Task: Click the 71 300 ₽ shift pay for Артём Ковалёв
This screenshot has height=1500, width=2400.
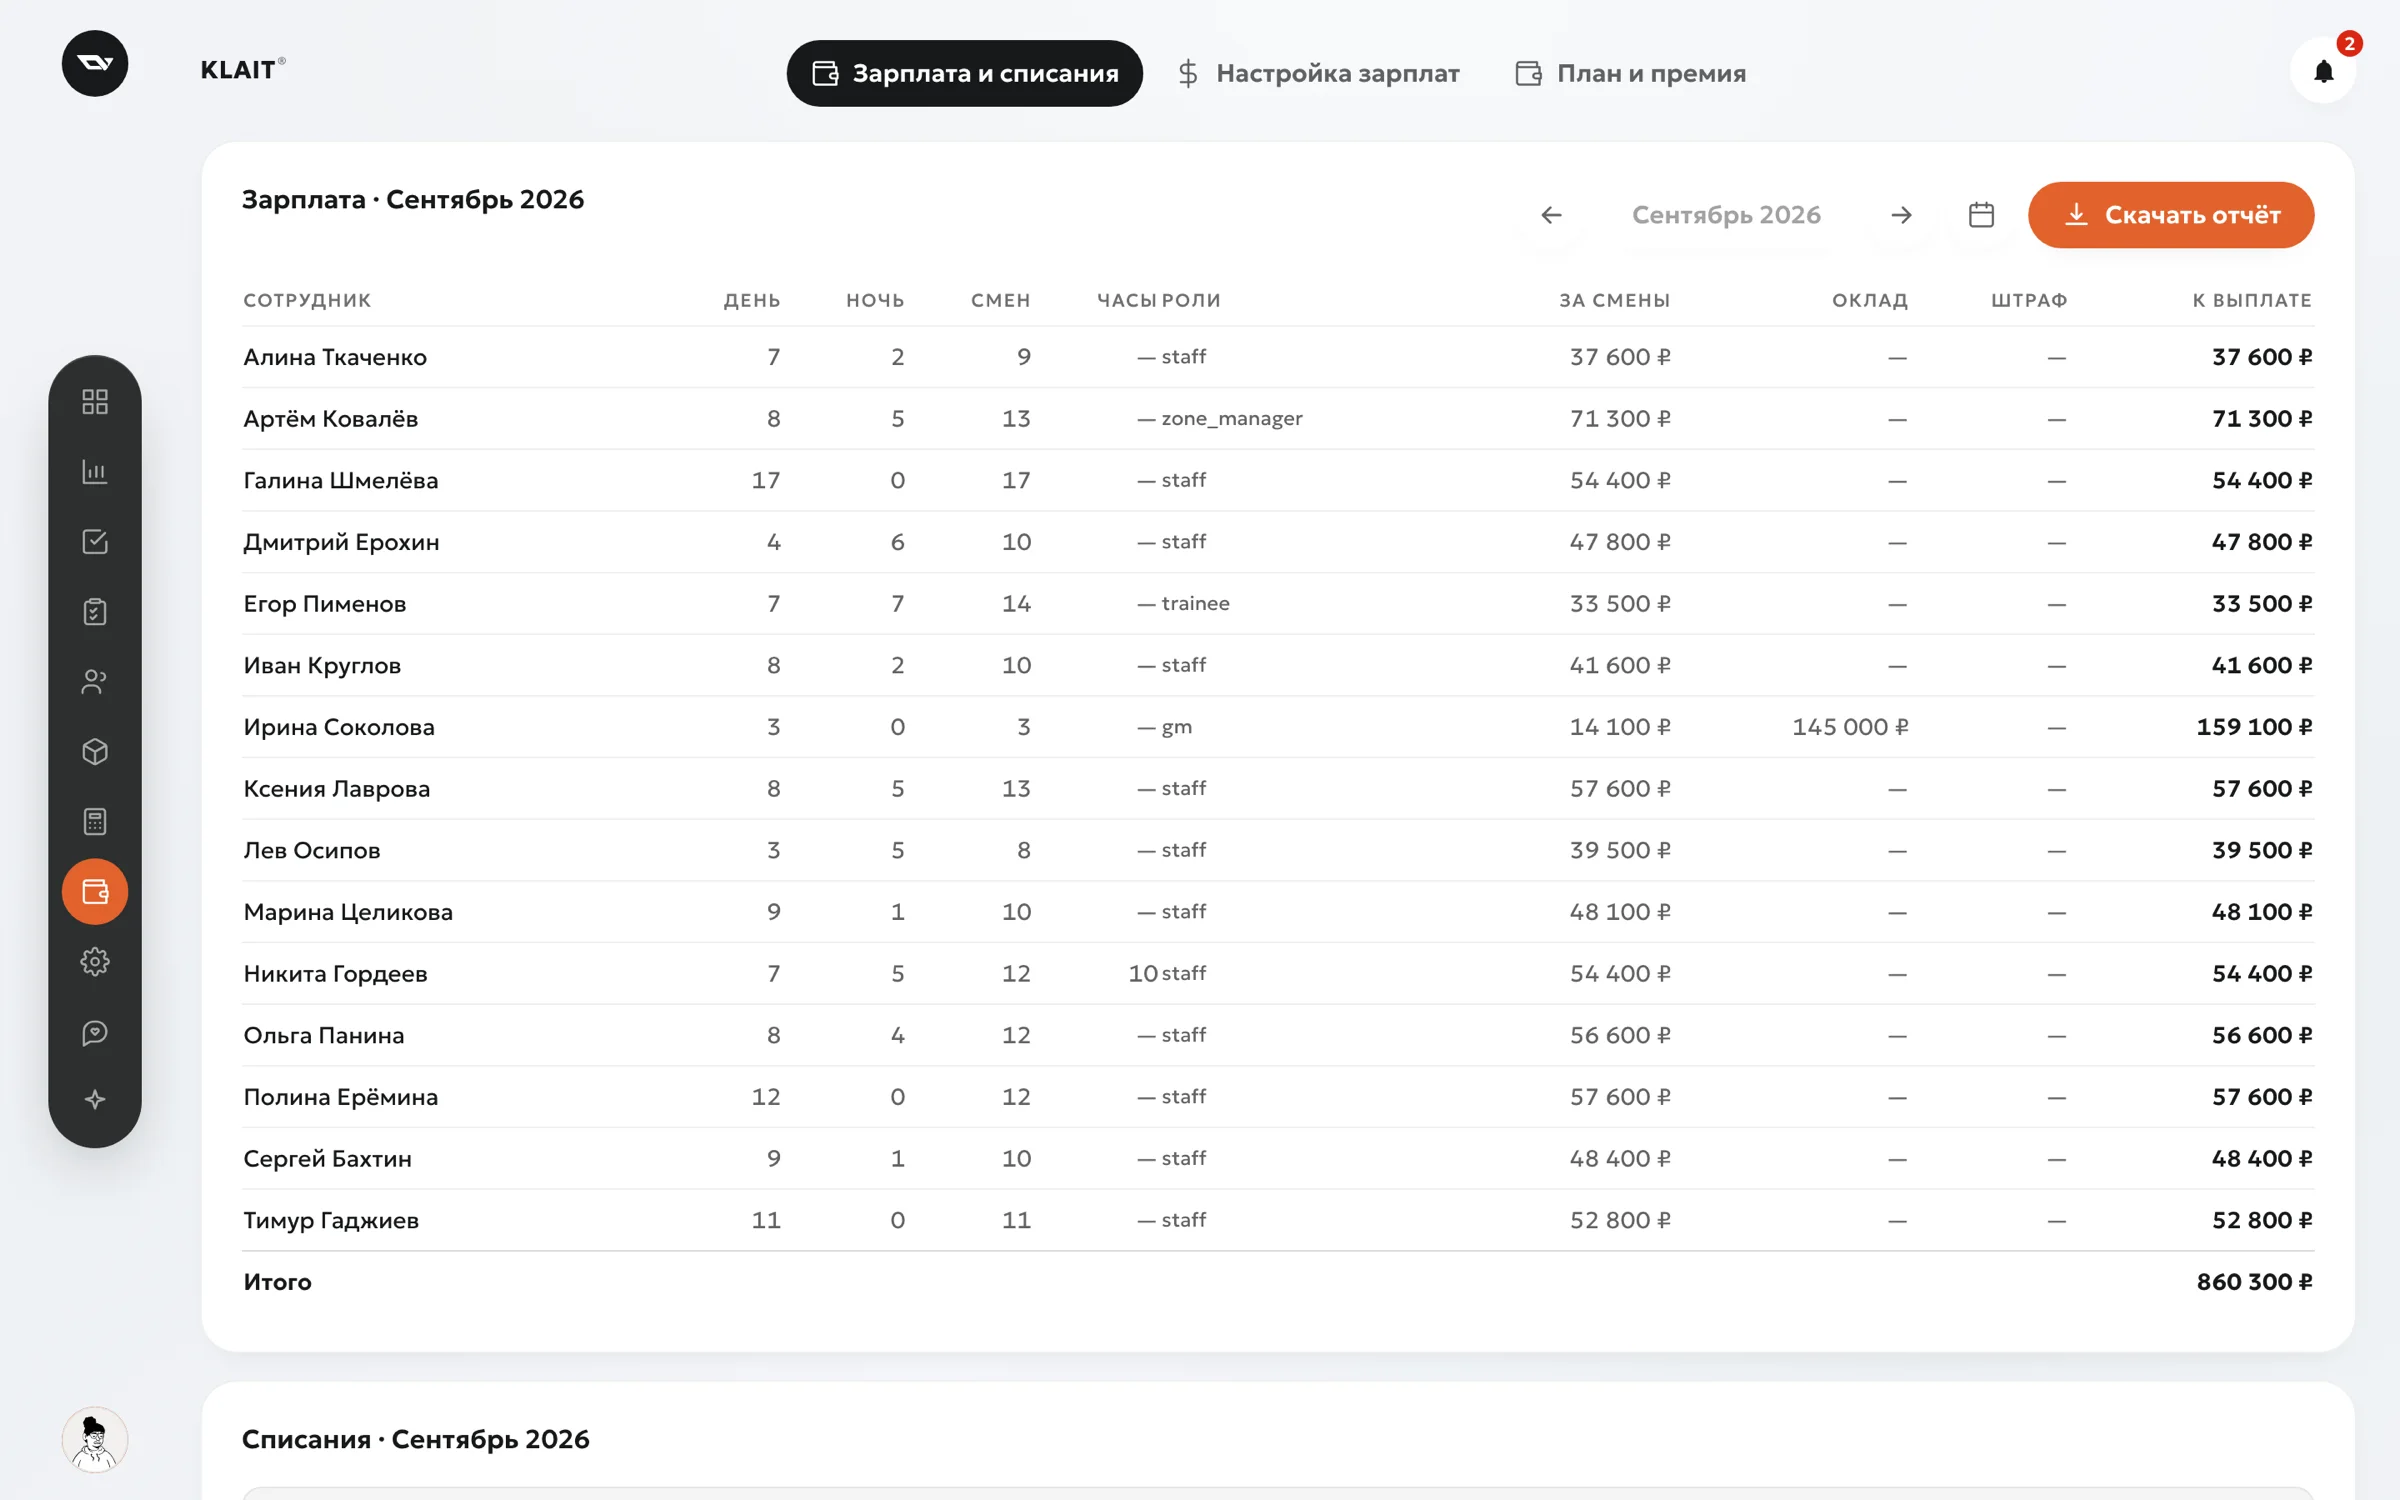Action: click(x=1620, y=419)
